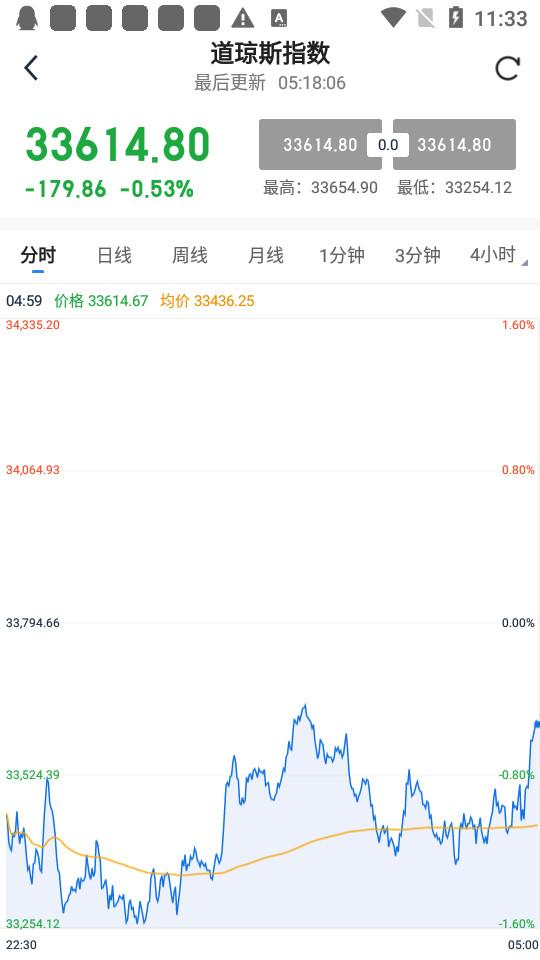Viewport: 540px width, 960px height.
Task: Tap the 22:30 start time label
Action: [21, 945]
